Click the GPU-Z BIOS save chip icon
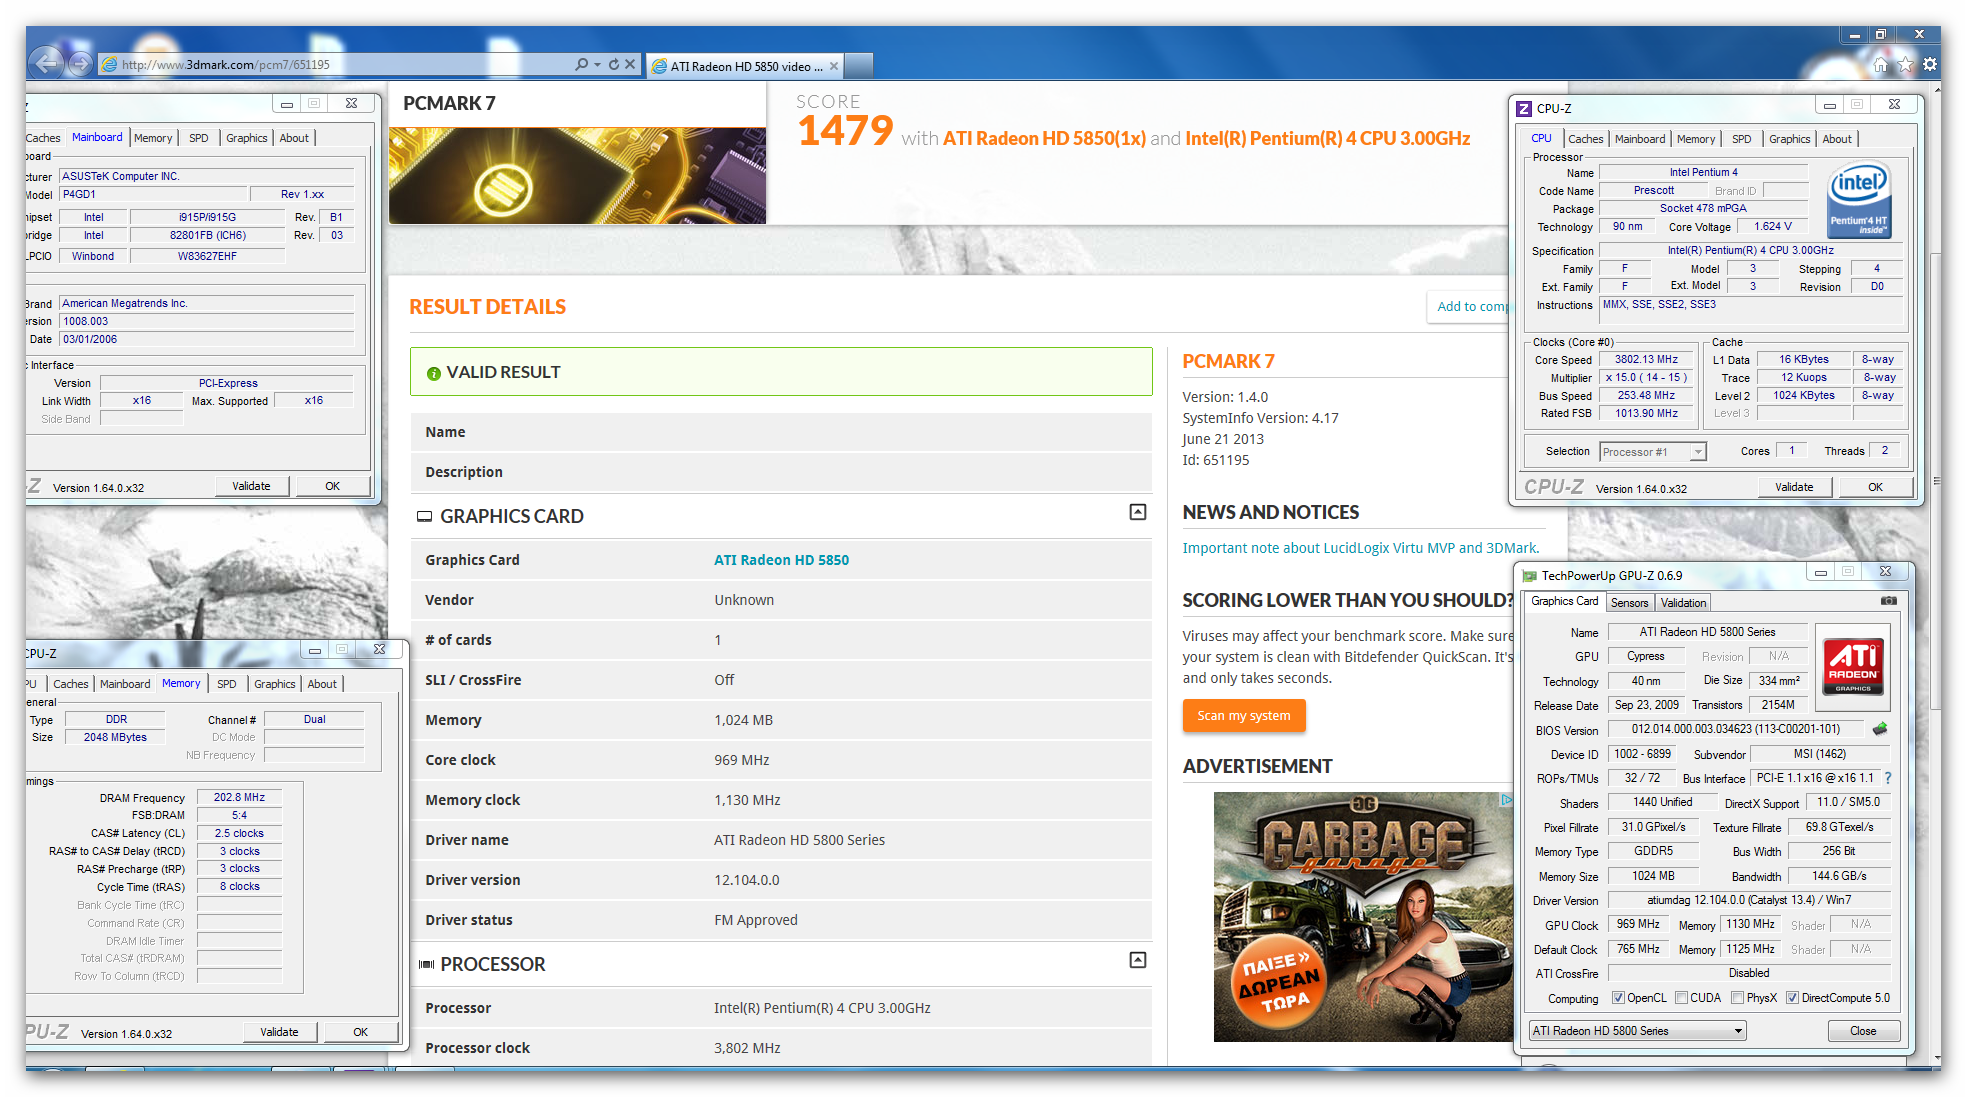 click(1880, 729)
